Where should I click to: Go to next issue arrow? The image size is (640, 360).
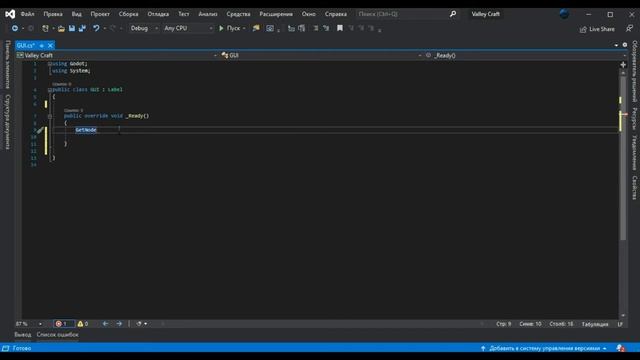pyautogui.click(x=119, y=324)
